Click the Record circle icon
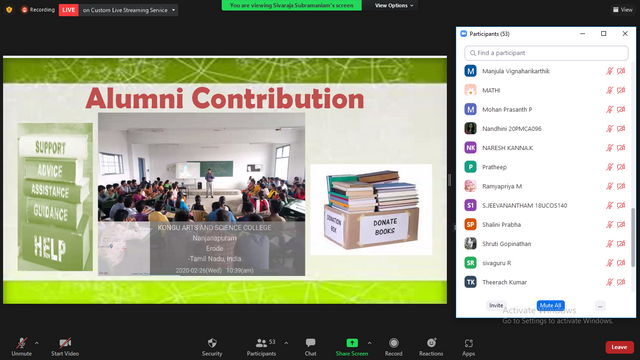 coord(393,343)
